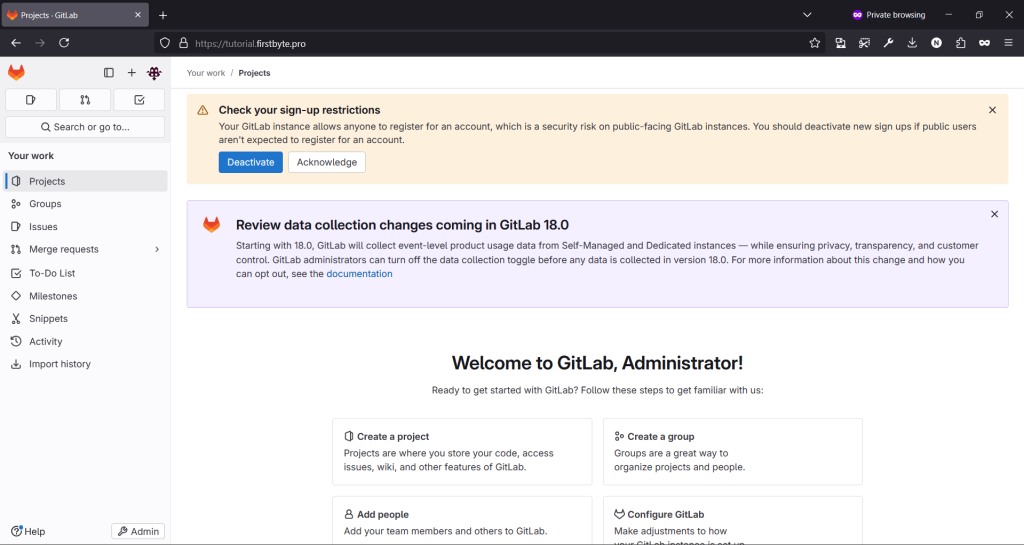This screenshot has width=1024, height=545.
Task: Open merge requests shortcut icon
Action: click(x=85, y=100)
